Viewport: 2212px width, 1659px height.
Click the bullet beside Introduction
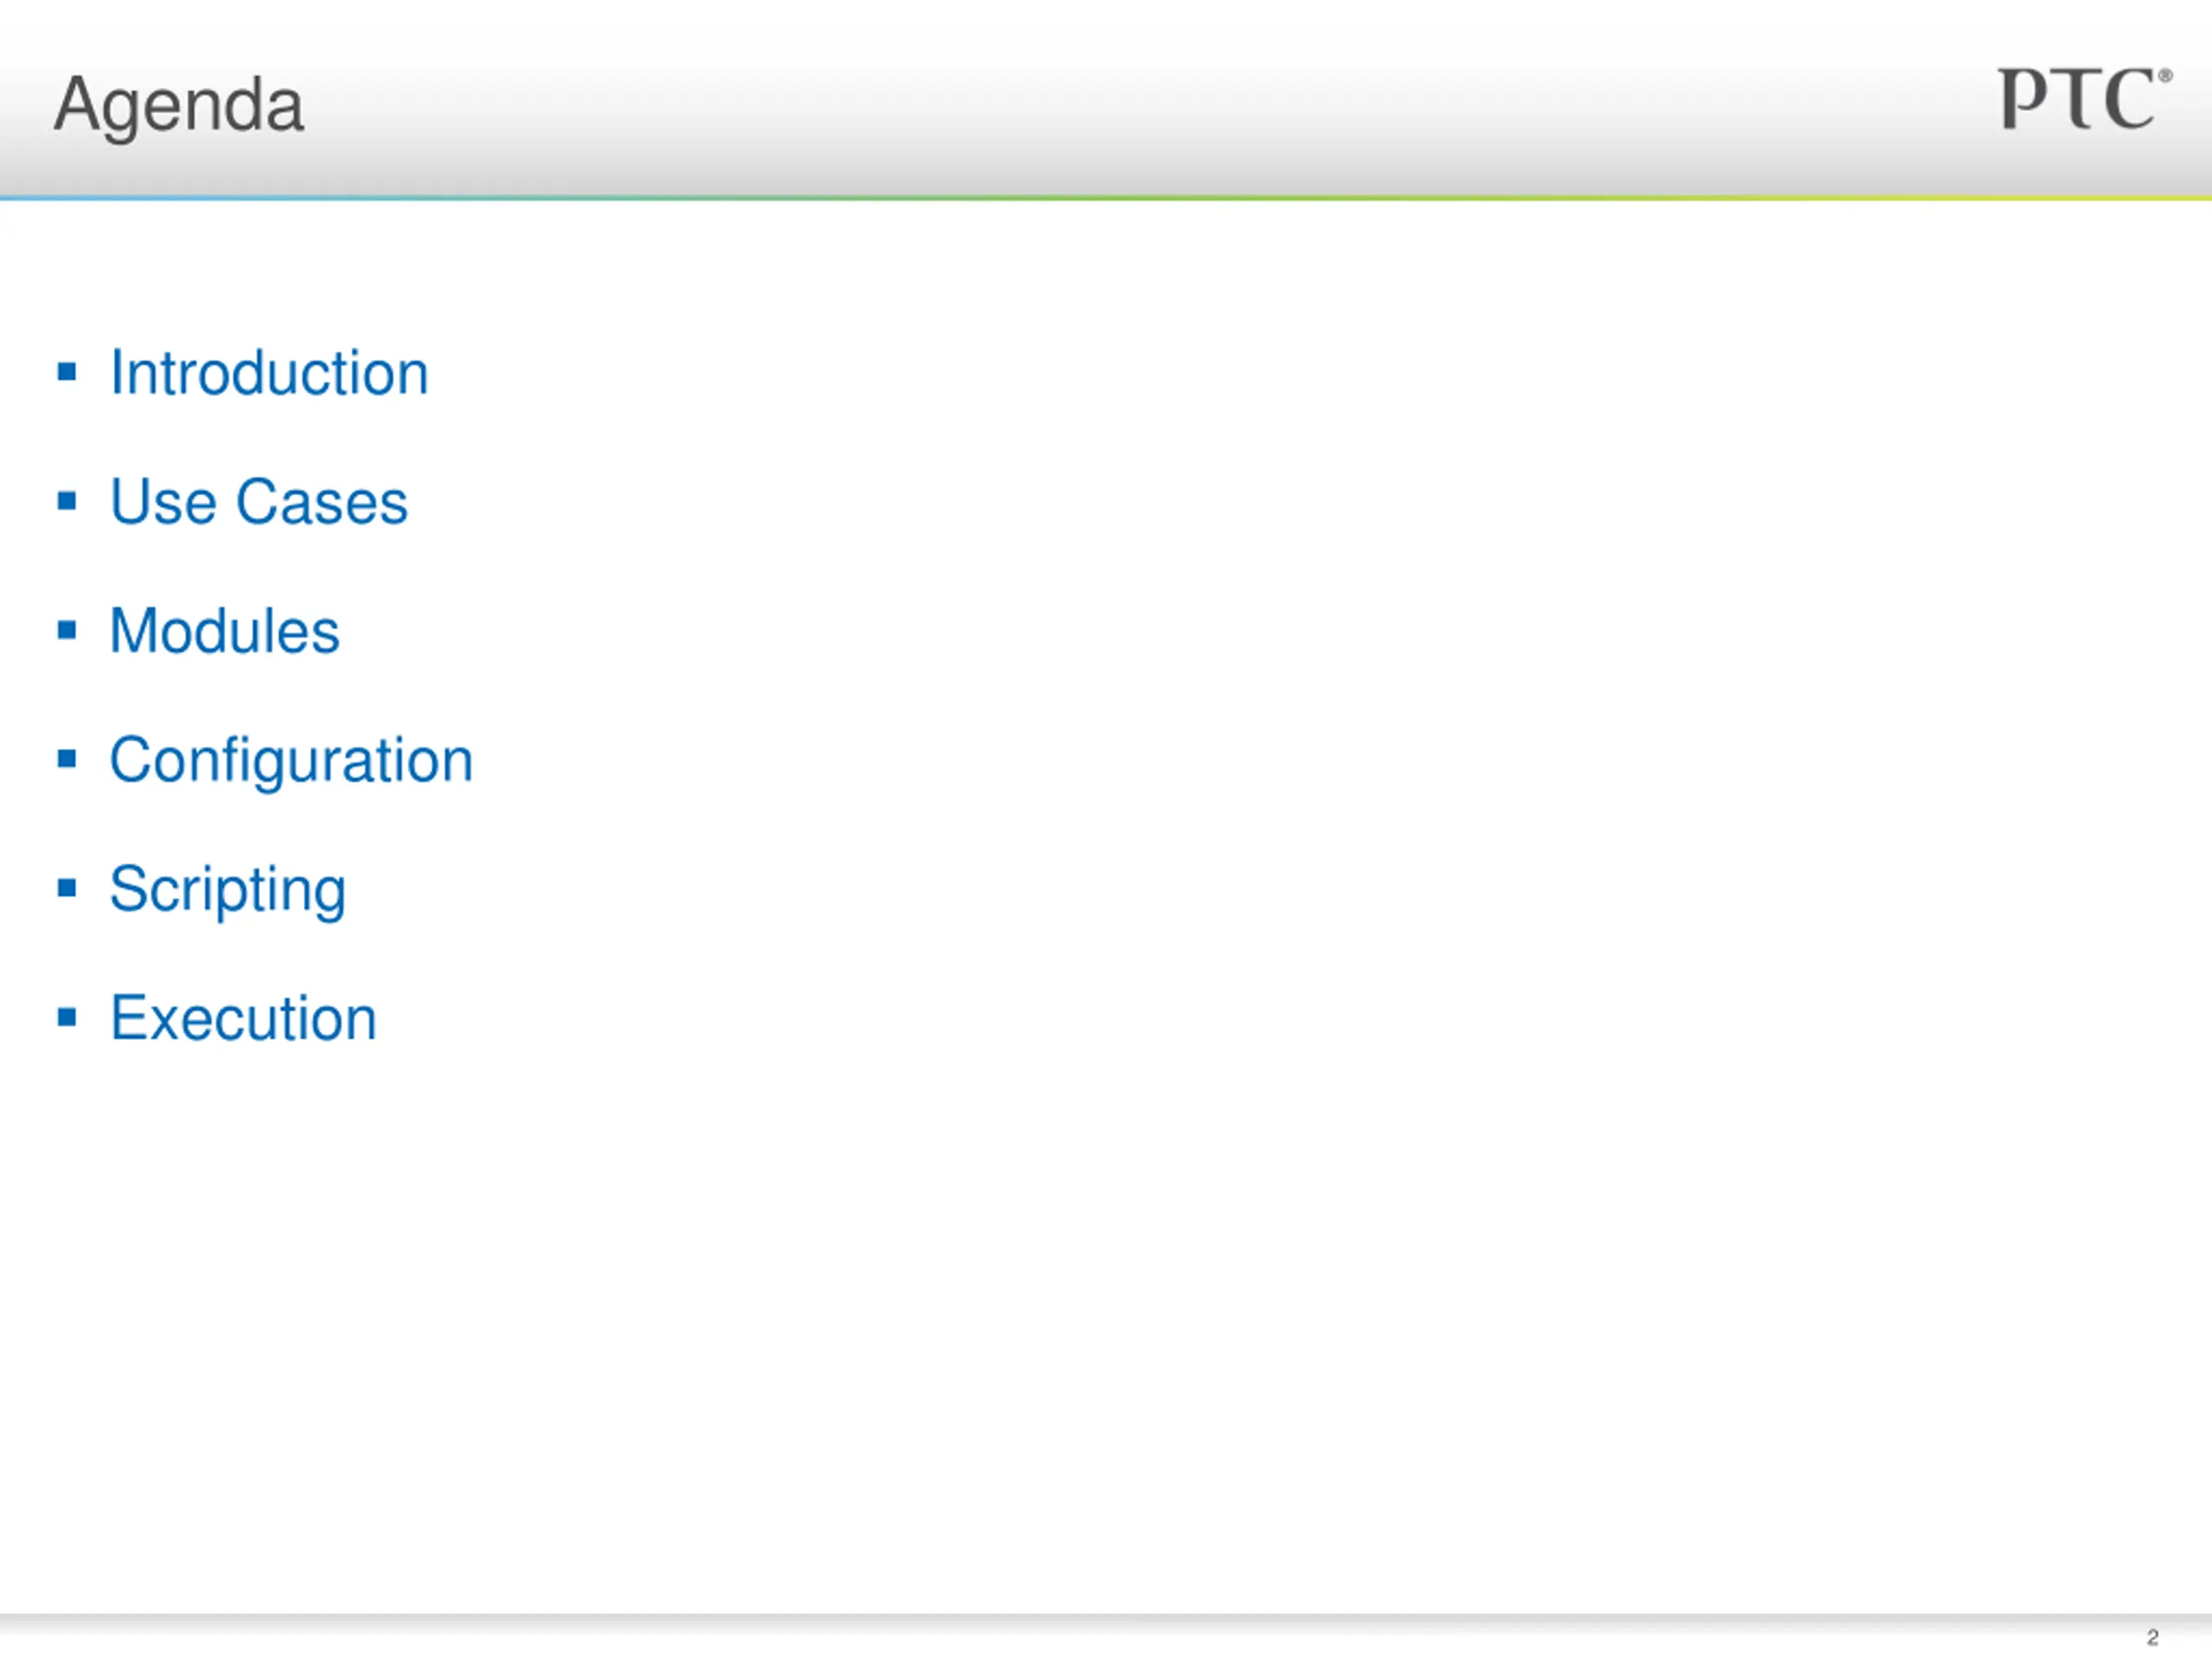[x=67, y=372]
